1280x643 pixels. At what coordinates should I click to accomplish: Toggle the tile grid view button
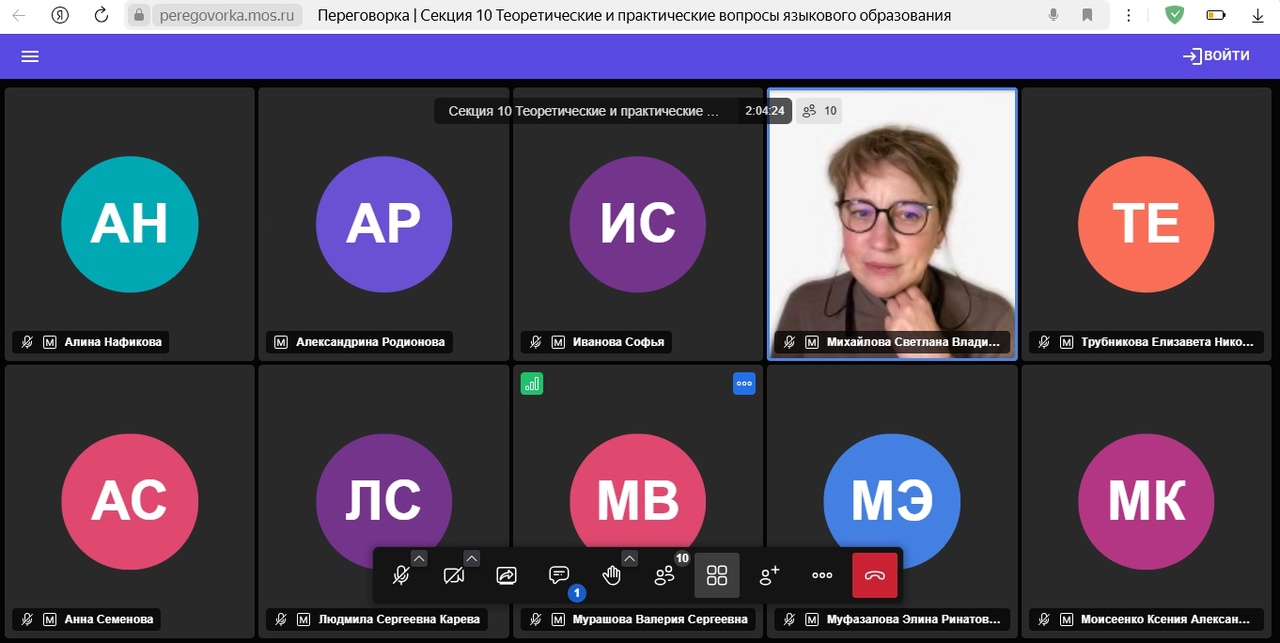(717, 575)
